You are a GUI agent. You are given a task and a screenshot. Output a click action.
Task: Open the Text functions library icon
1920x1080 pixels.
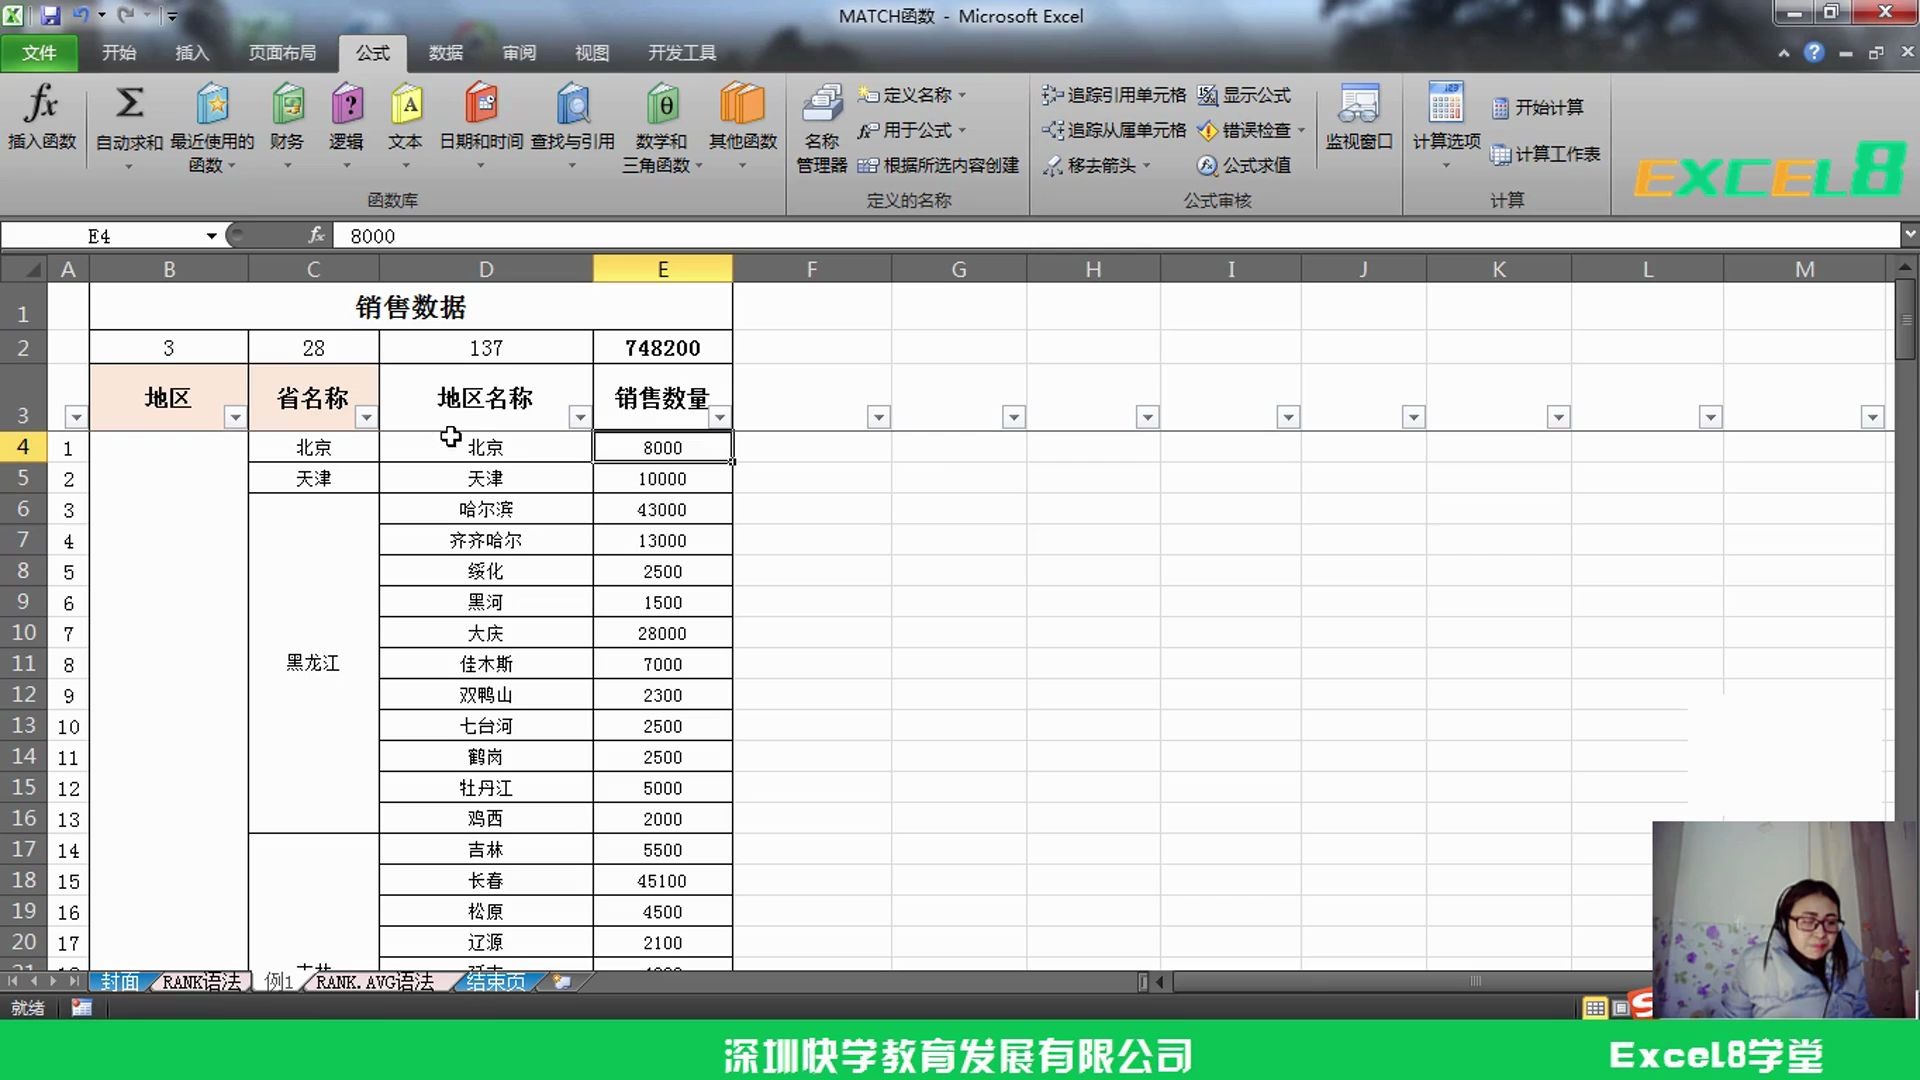[x=405, y=104]
